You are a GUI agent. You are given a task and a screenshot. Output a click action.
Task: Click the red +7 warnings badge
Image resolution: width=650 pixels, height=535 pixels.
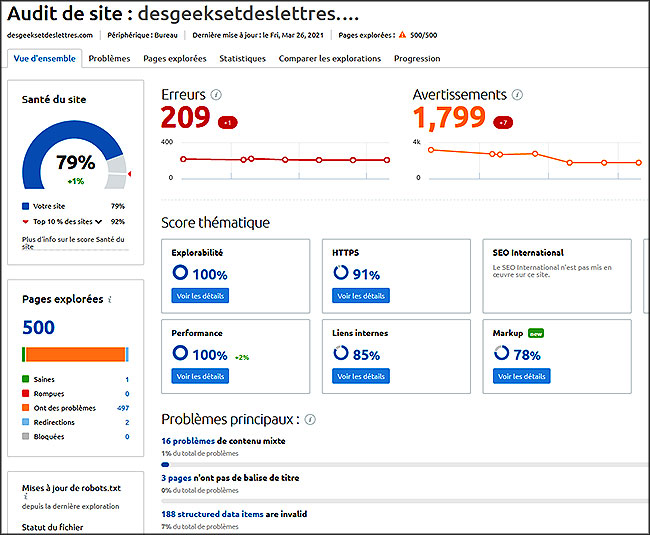[x=503, y=123]
